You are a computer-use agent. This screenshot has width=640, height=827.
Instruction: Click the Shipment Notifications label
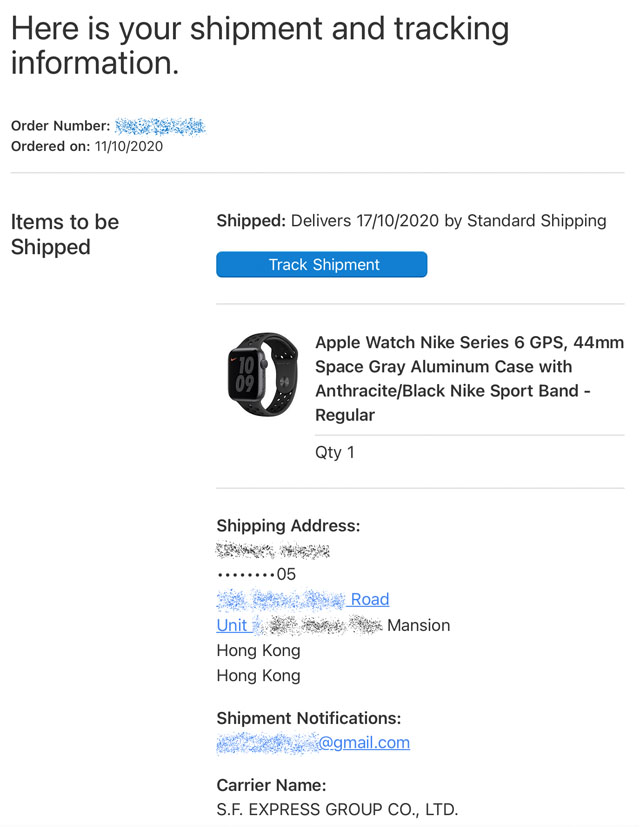tap(309, 718)
